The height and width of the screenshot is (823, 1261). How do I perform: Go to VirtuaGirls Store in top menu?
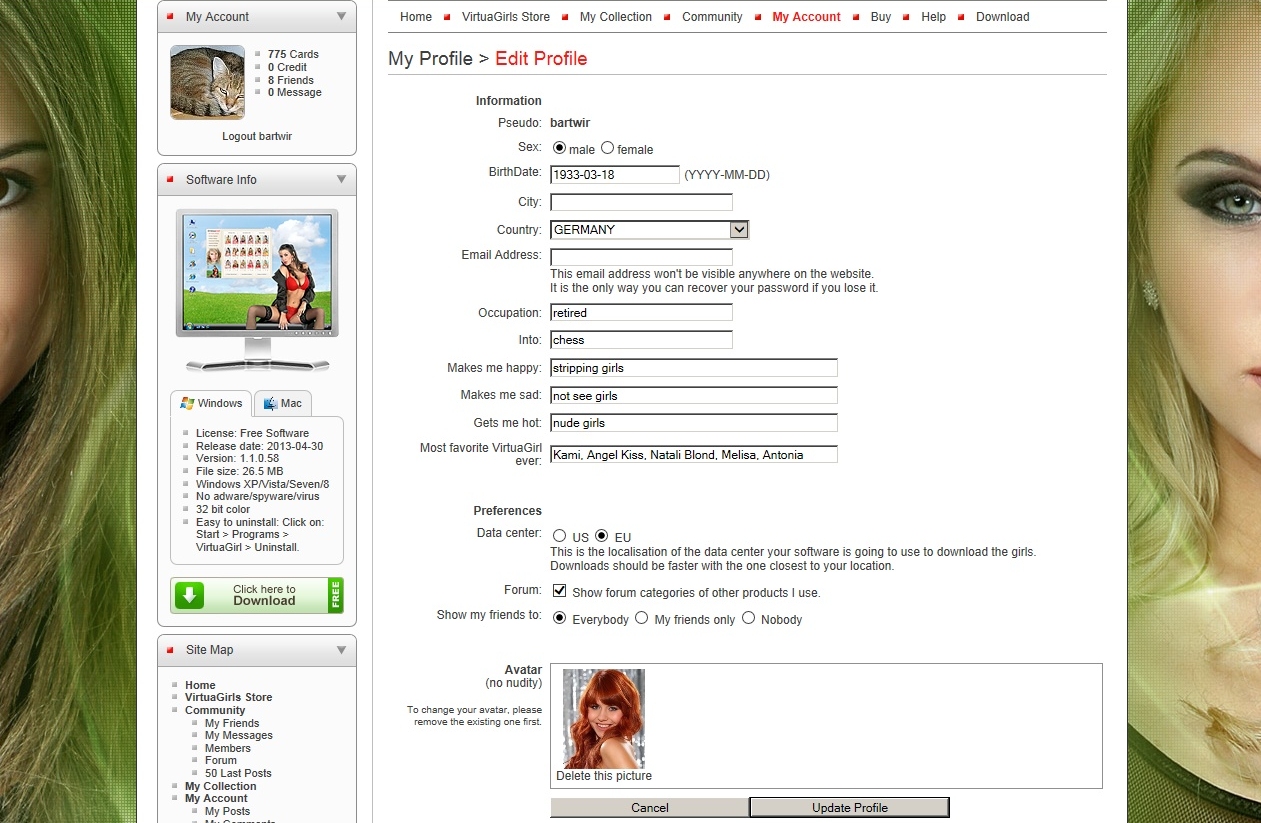505,17
